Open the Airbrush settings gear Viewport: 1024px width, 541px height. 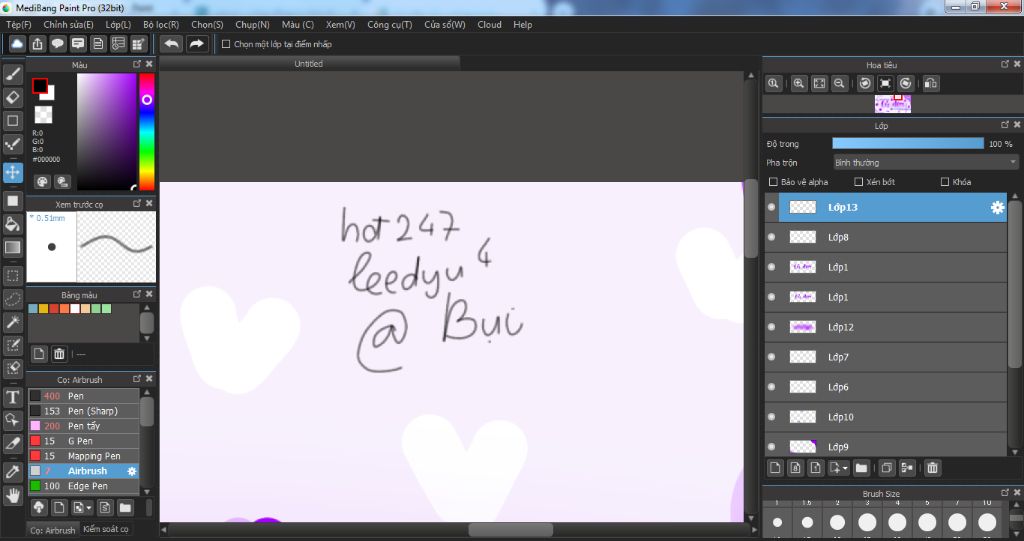131,471
